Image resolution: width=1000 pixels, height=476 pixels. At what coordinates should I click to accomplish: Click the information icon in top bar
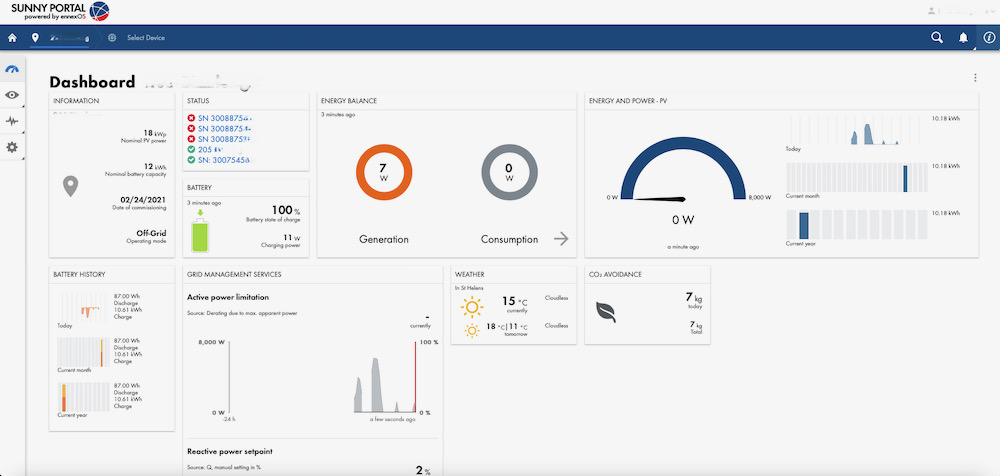coord(988,38)
